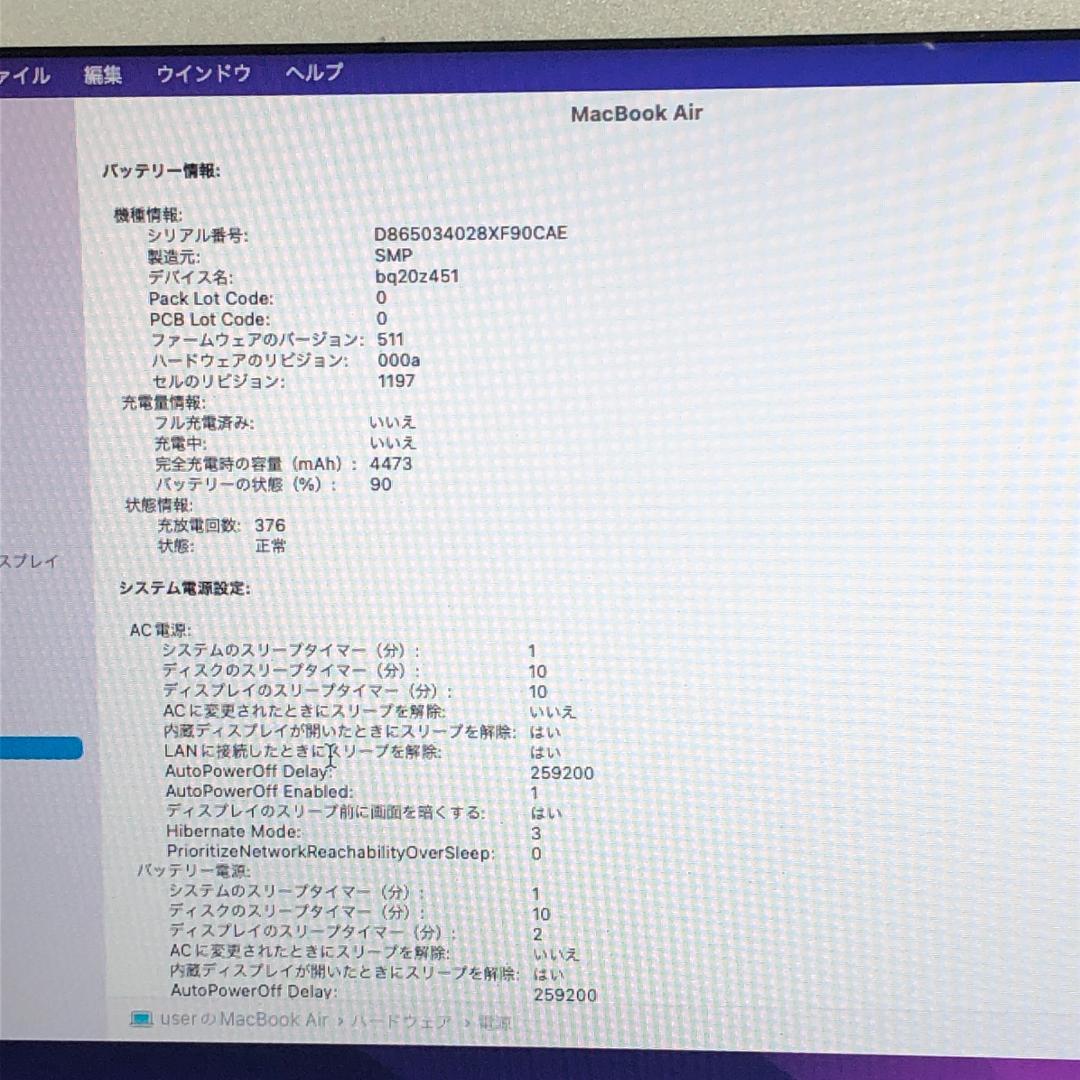Open the 編集 menu
This screenshot has width=1080, height=1080.
[103, 74]
